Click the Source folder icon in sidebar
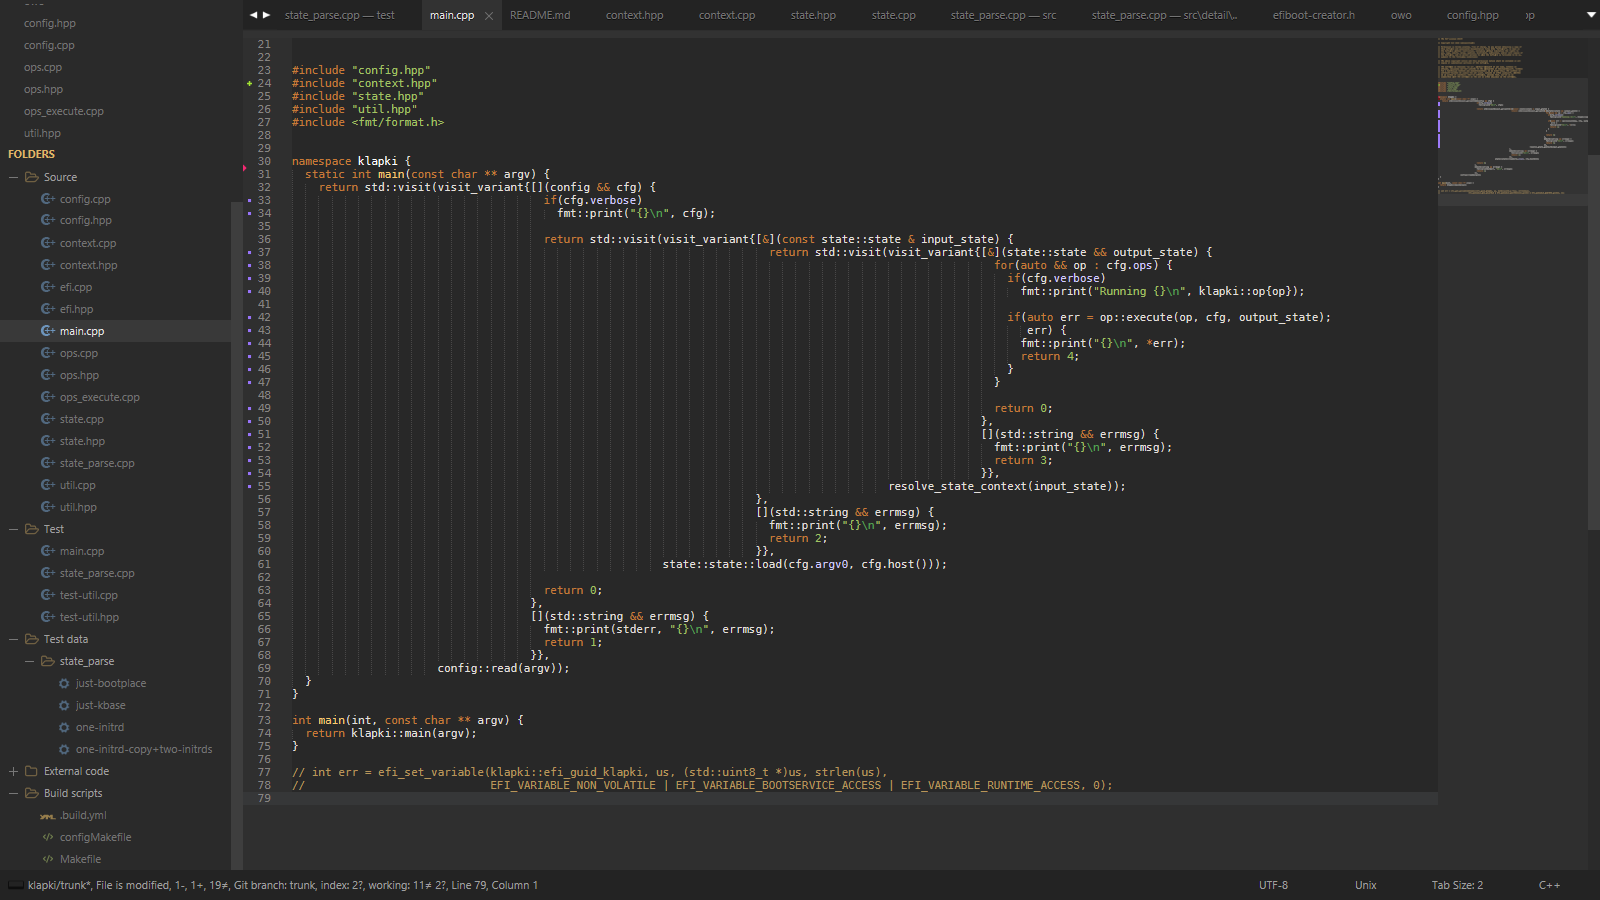 (x=32, y=177)
